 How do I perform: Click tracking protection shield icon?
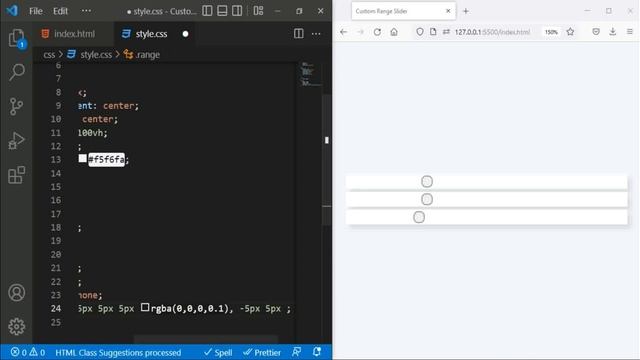(x=420, y=32)
